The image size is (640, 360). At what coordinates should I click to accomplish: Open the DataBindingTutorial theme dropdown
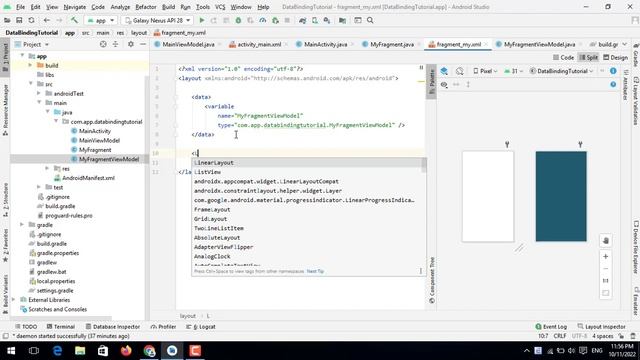(x=561, y=71)
